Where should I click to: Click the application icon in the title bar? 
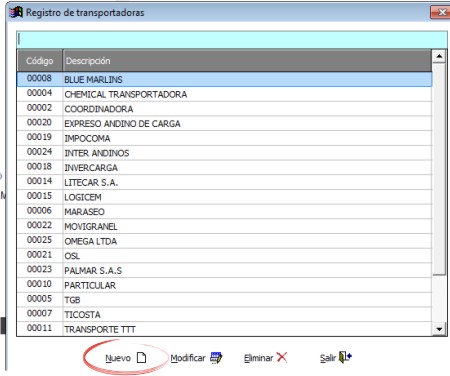click(16, 12)
